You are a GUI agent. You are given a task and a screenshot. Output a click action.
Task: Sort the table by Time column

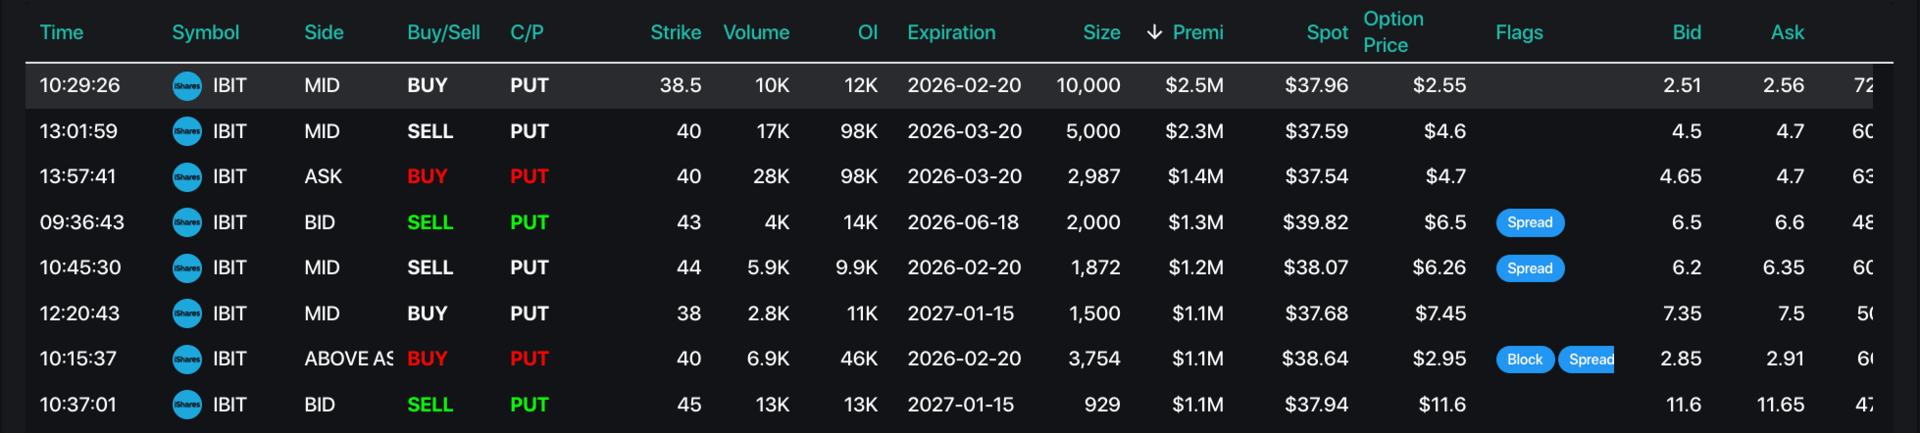[x=61, y=32]
